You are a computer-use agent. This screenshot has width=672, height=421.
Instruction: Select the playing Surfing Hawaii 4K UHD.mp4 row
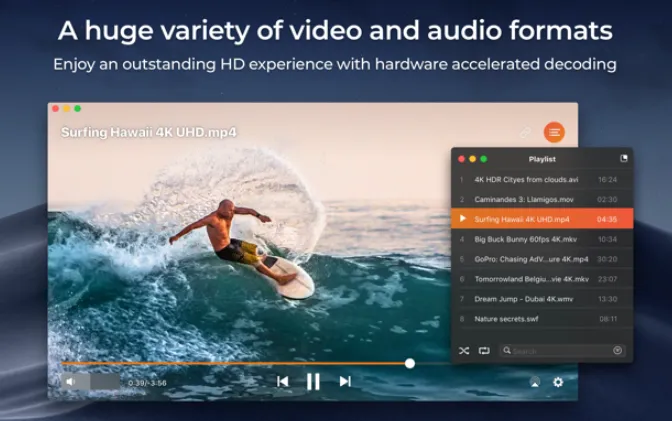pos(542,219)
